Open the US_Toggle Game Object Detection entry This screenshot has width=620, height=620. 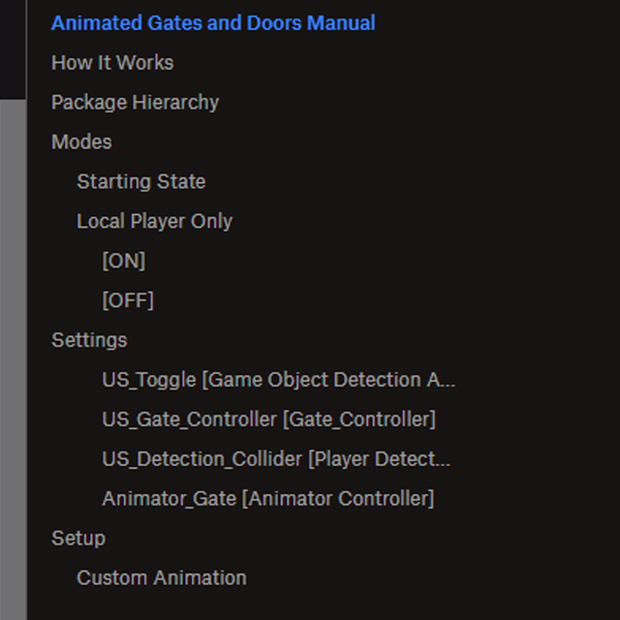tap(279, 380)
